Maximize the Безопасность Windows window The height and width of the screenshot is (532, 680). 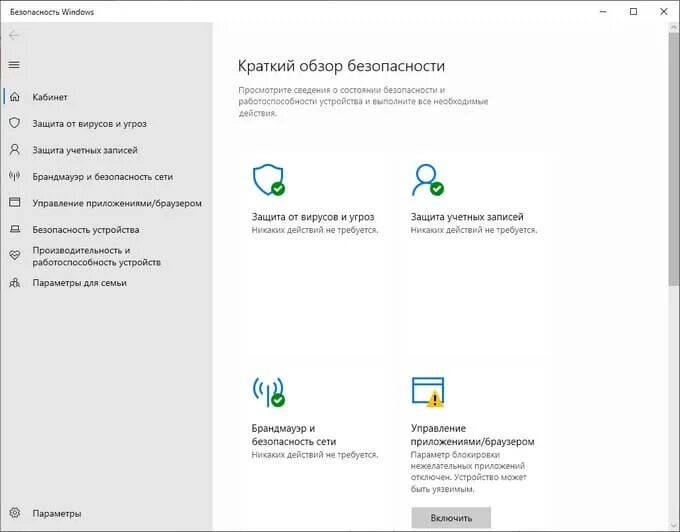tap(633, 12)
